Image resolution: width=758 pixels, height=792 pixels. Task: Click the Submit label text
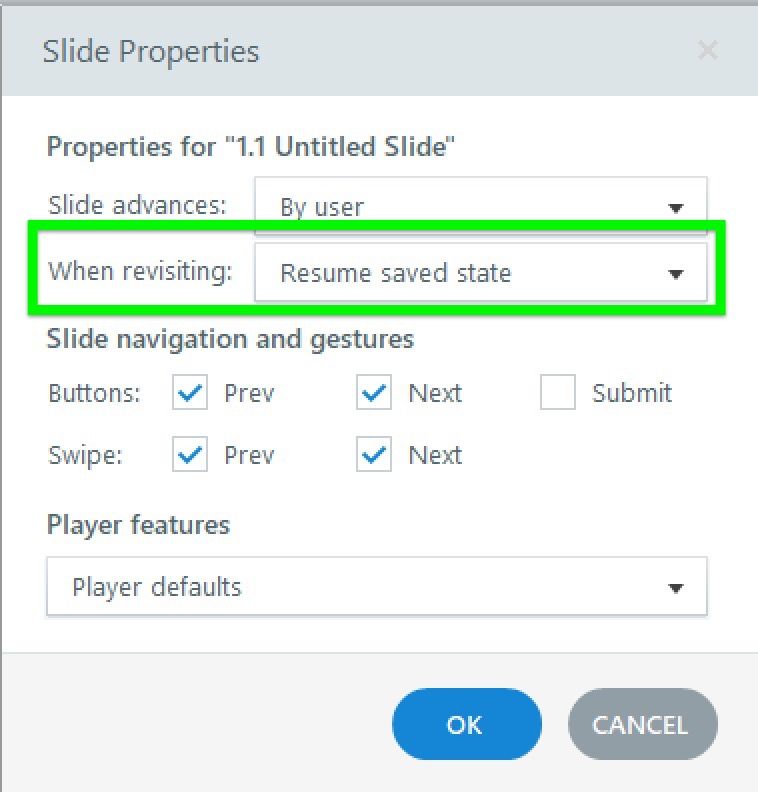631,393
